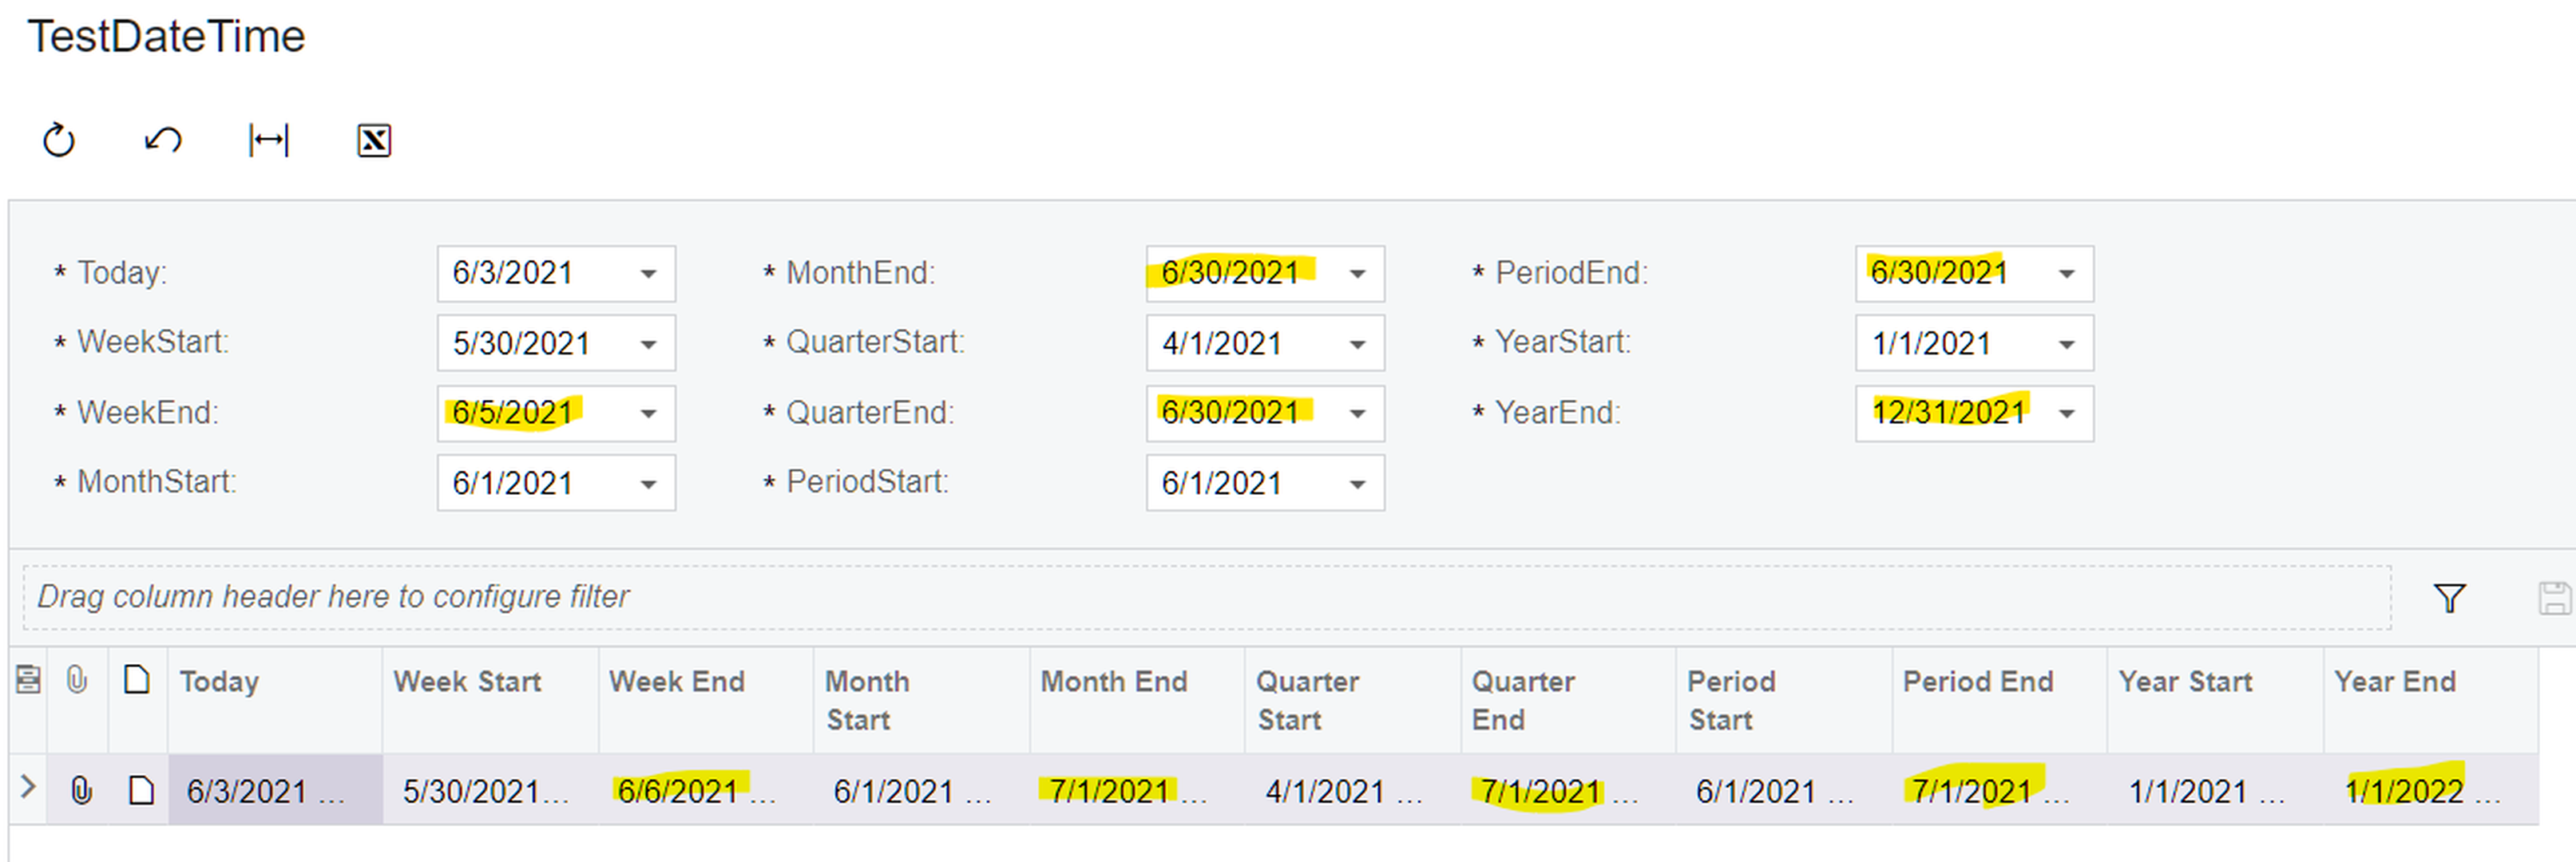The height and width of the screenshot is (862, 2576).
Task: Sort by the Week Start column header
Action: click(467, 682)
